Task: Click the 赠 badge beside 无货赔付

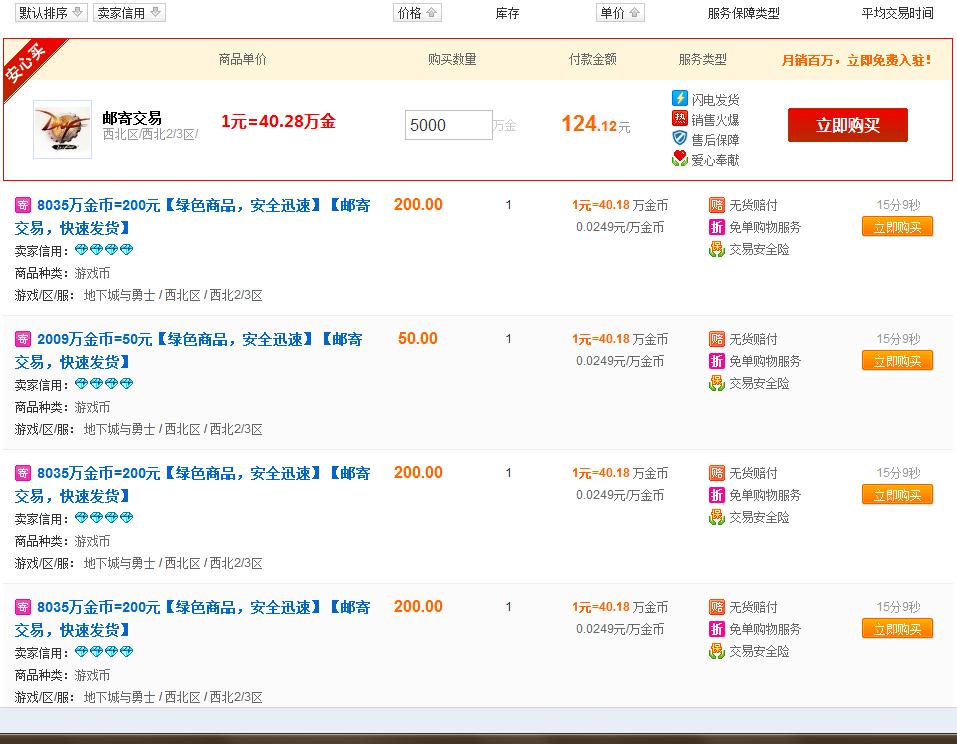Action: pyautogui.click(x=716, y=206)
